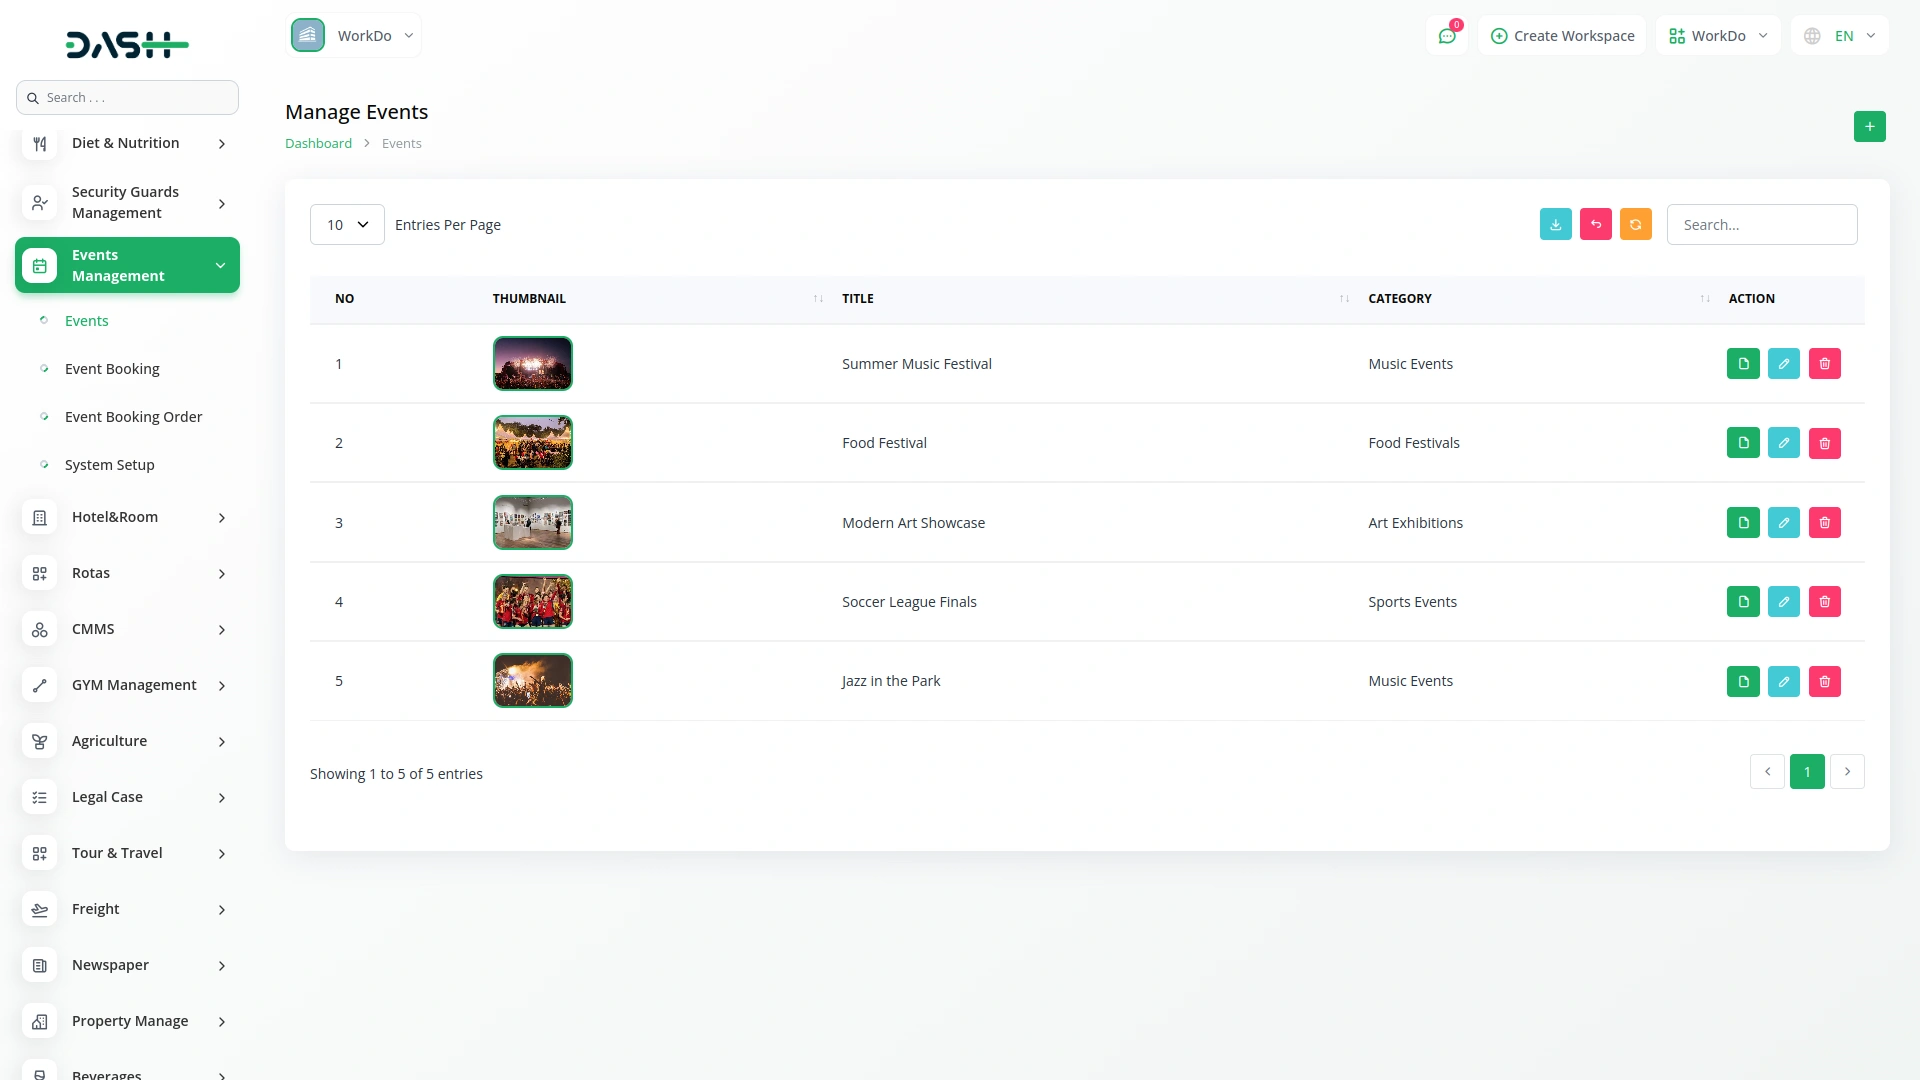Viewport: 1920px width, 1080px height.
Task: Expand the Hotel&Room sidebar menu
Action: [127, 517]
